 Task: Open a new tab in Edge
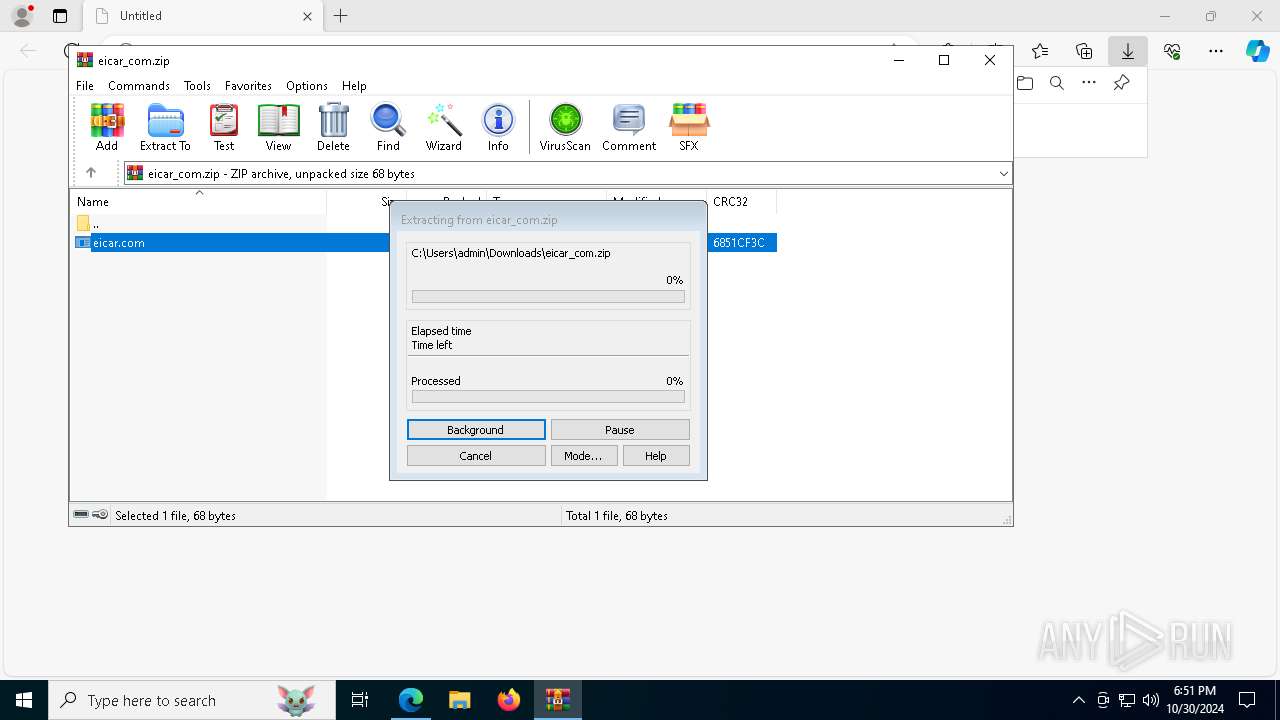coord(340,16)
